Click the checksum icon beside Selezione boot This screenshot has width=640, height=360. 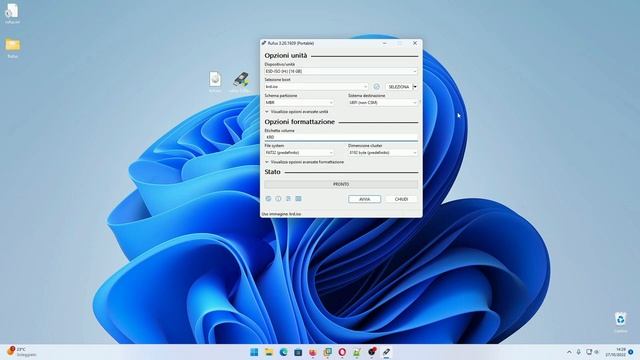point(376,87)
